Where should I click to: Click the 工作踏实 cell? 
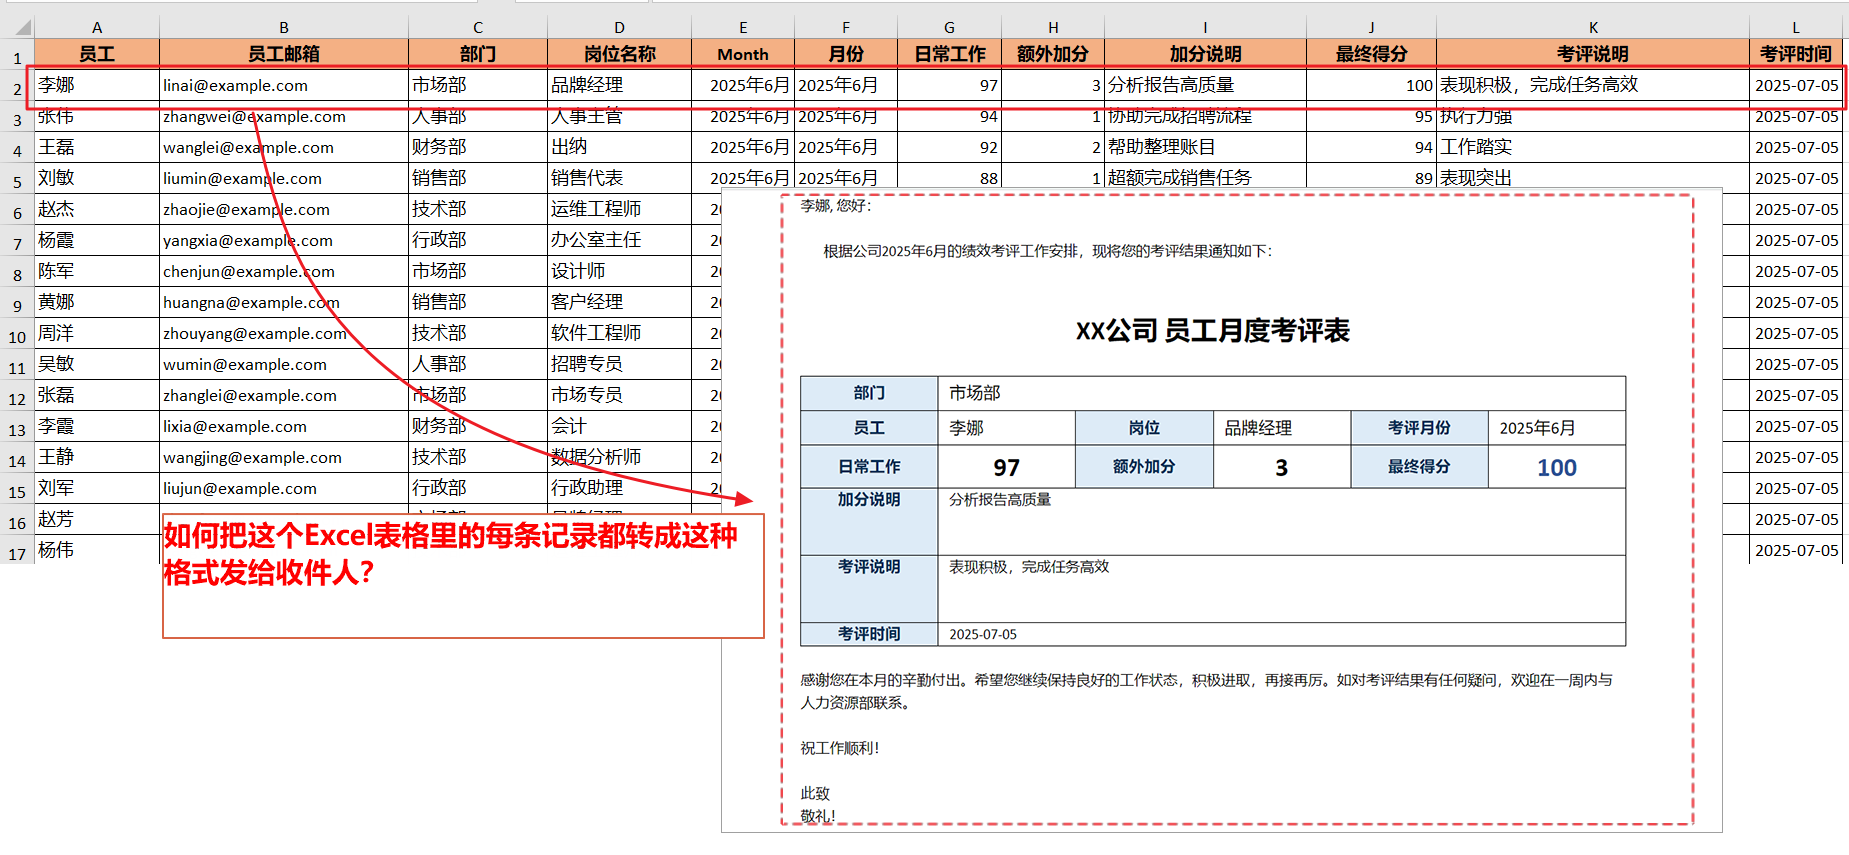coord(1592,147)
